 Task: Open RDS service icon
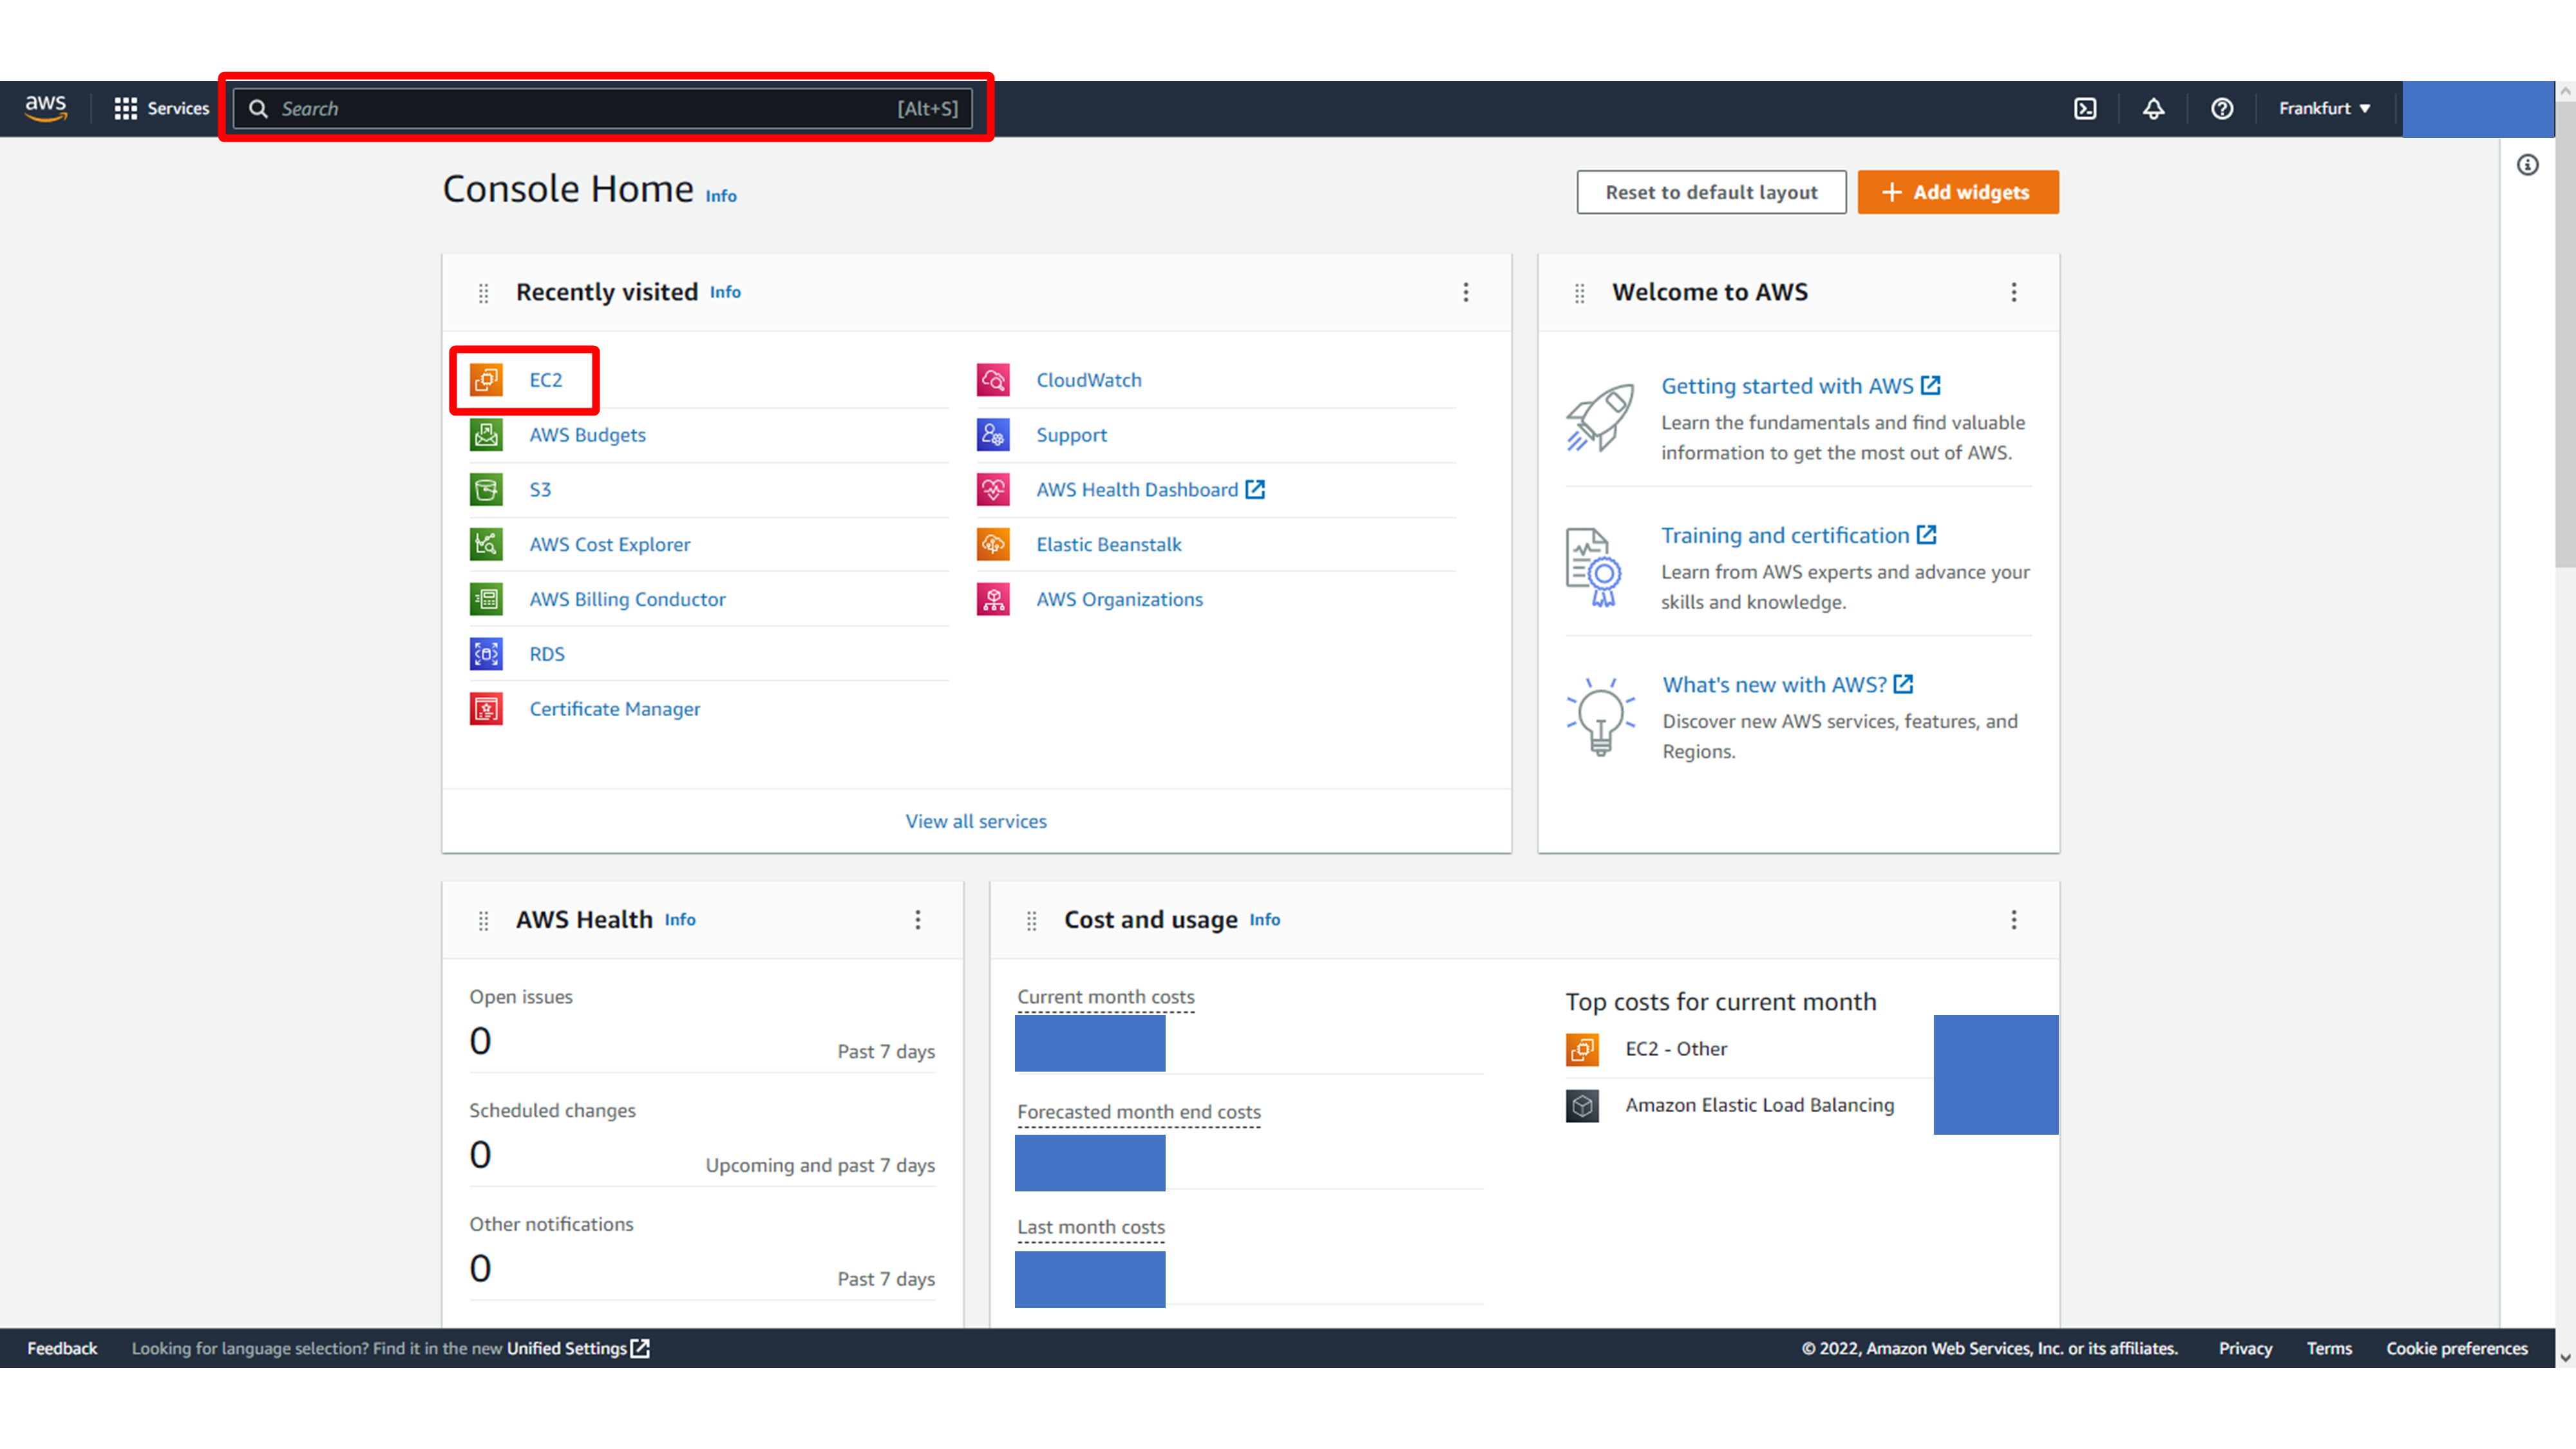tap(486, 654)
